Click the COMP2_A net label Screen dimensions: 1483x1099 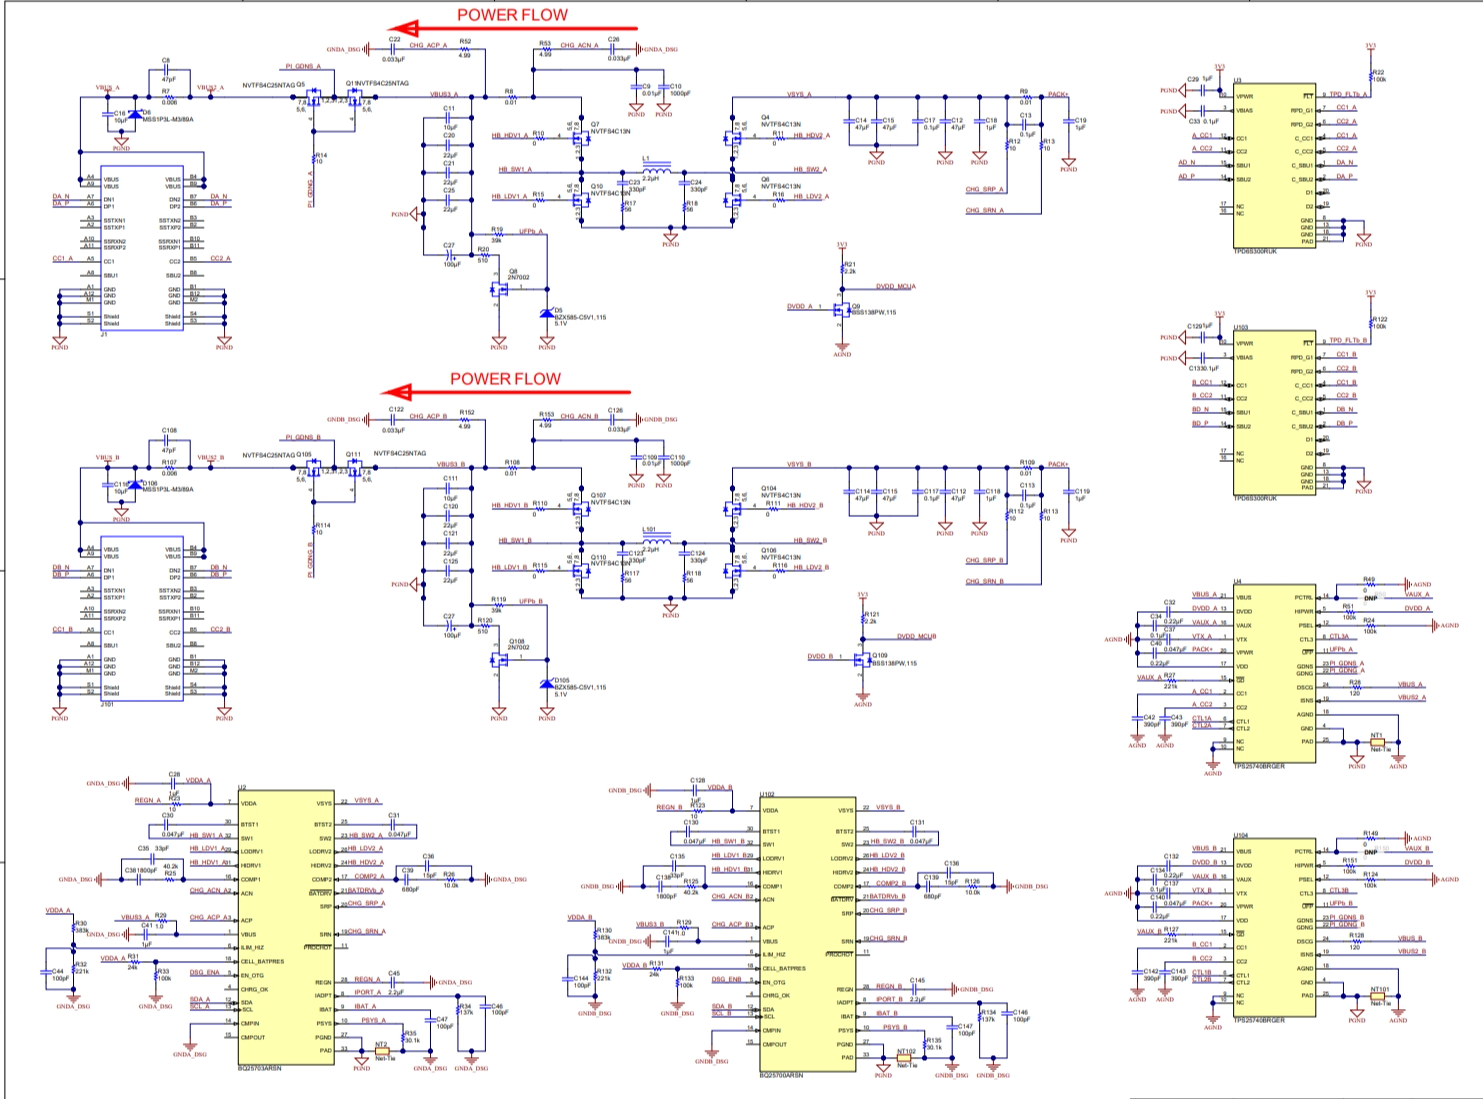(369, 877)
